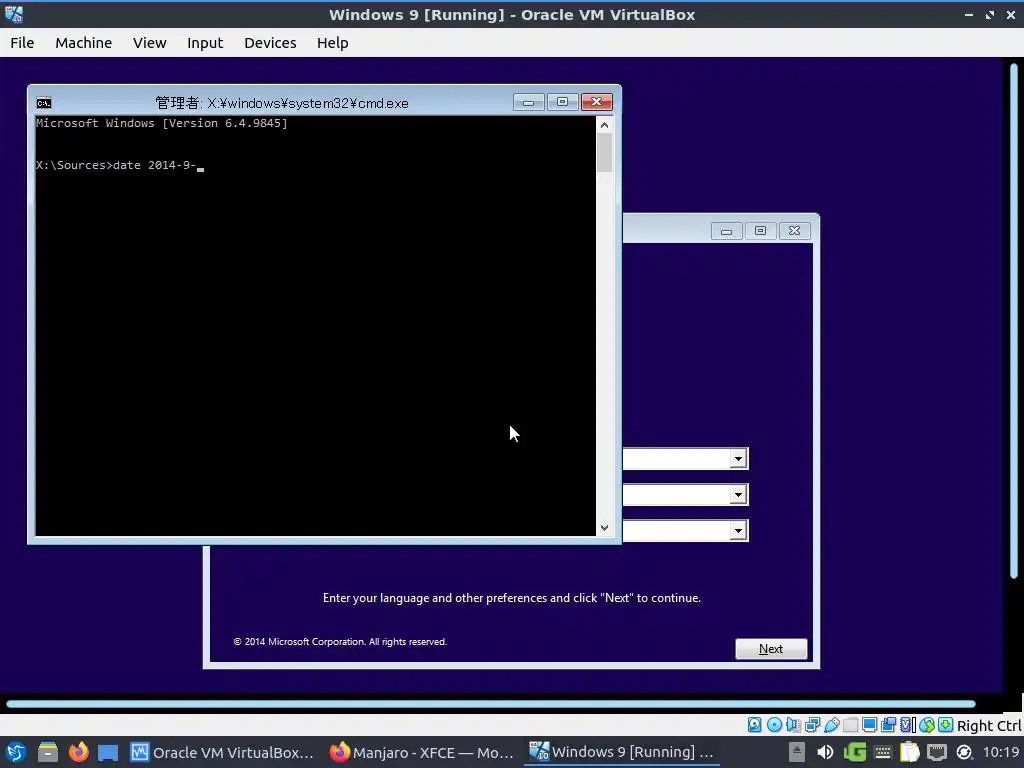Open the file manager taskbar launcher
Screen dimensions: 1024x768
[48, 752]
